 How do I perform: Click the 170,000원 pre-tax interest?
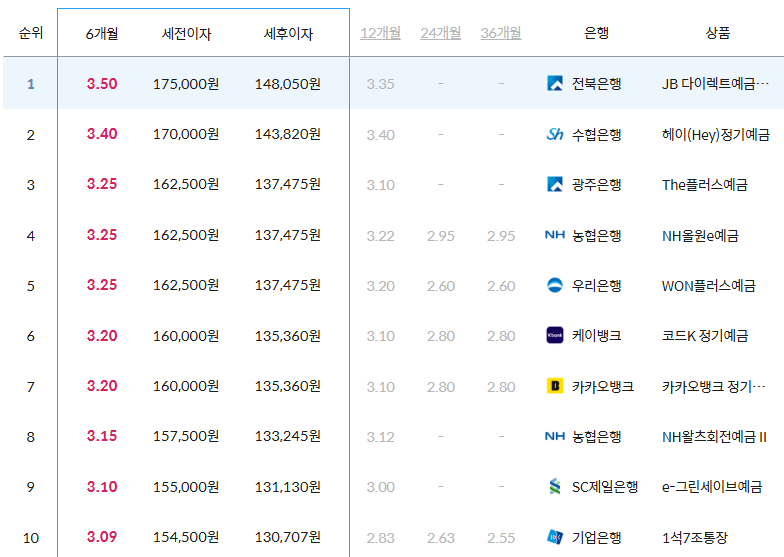pyautogui.click(x=186, y=134)
